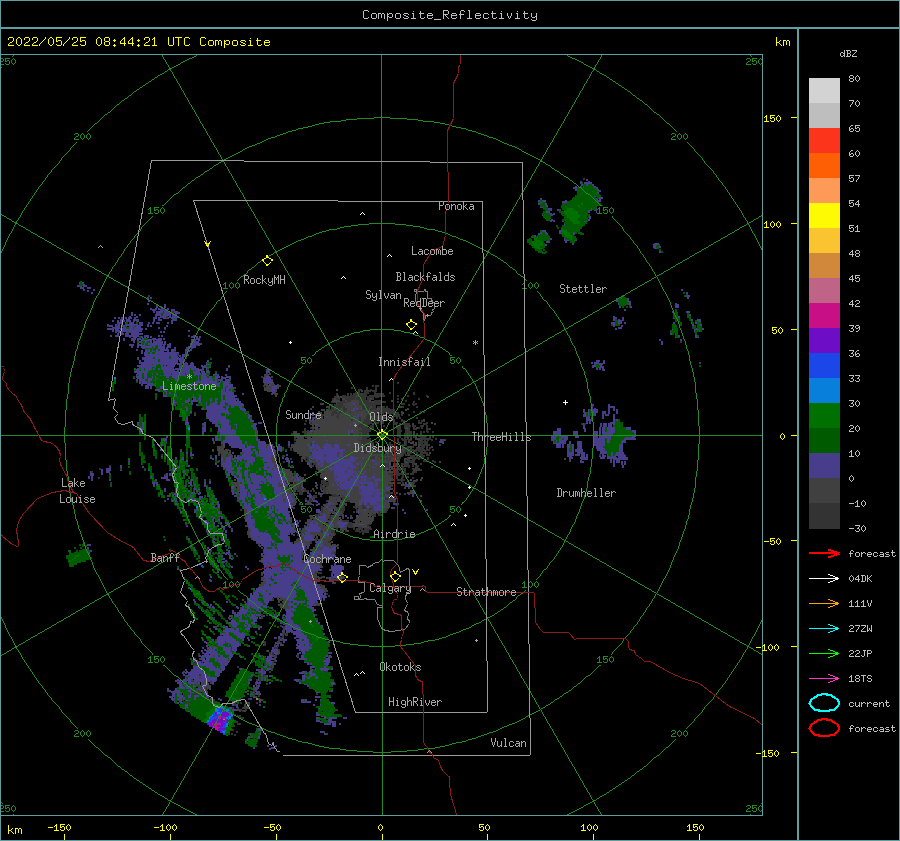The height and width of the screenshot is (841, 900).
Task: Click the Didsbury town label
Action: 377,448
